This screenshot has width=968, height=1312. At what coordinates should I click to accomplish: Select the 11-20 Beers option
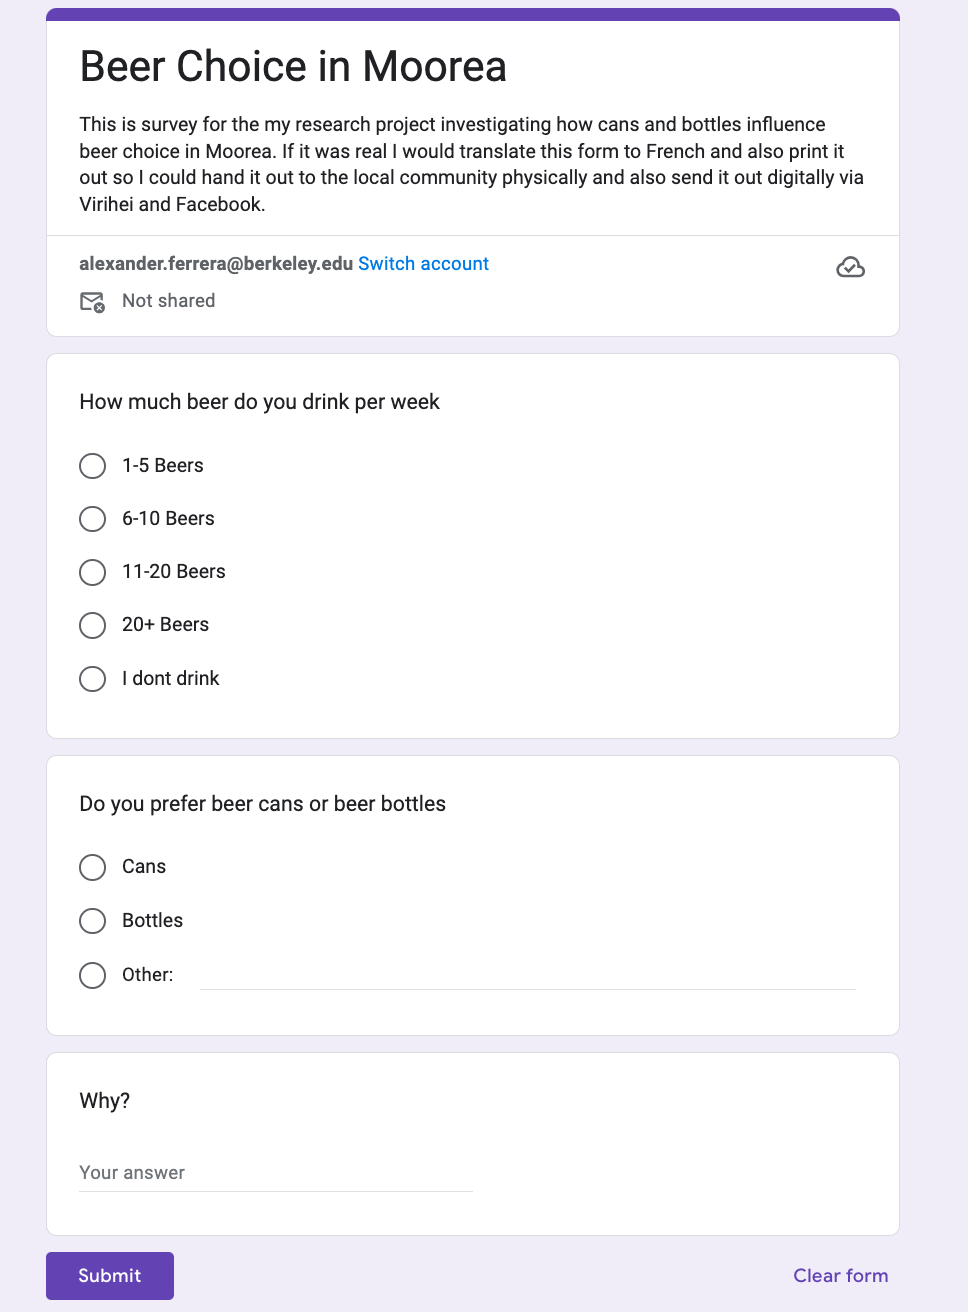pos(92,572)
